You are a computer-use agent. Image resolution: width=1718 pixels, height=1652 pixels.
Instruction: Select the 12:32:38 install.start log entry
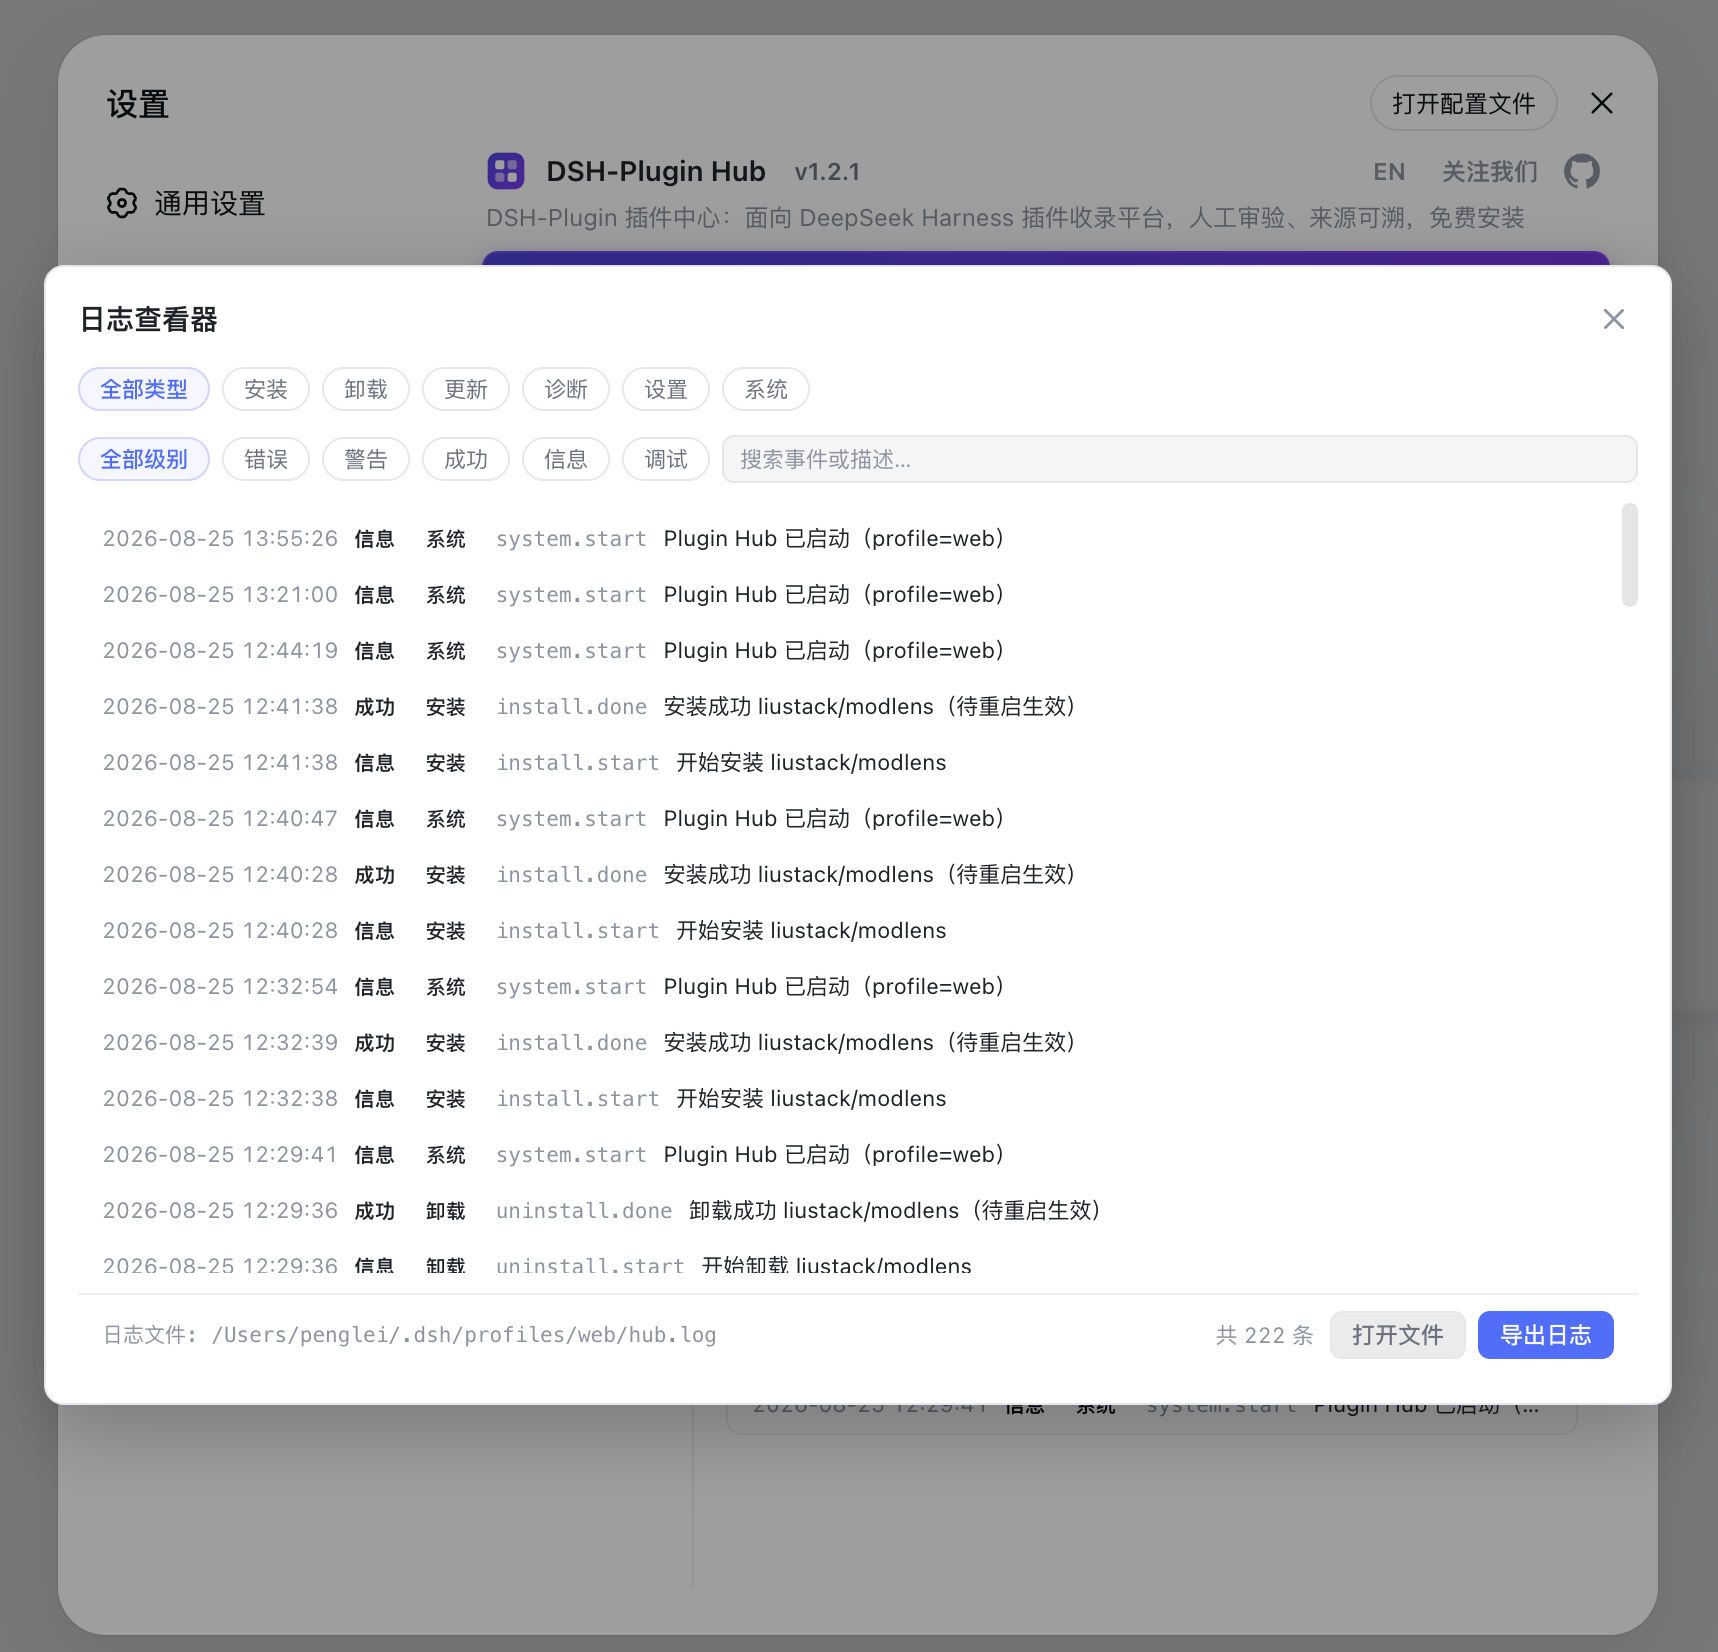848,1099
